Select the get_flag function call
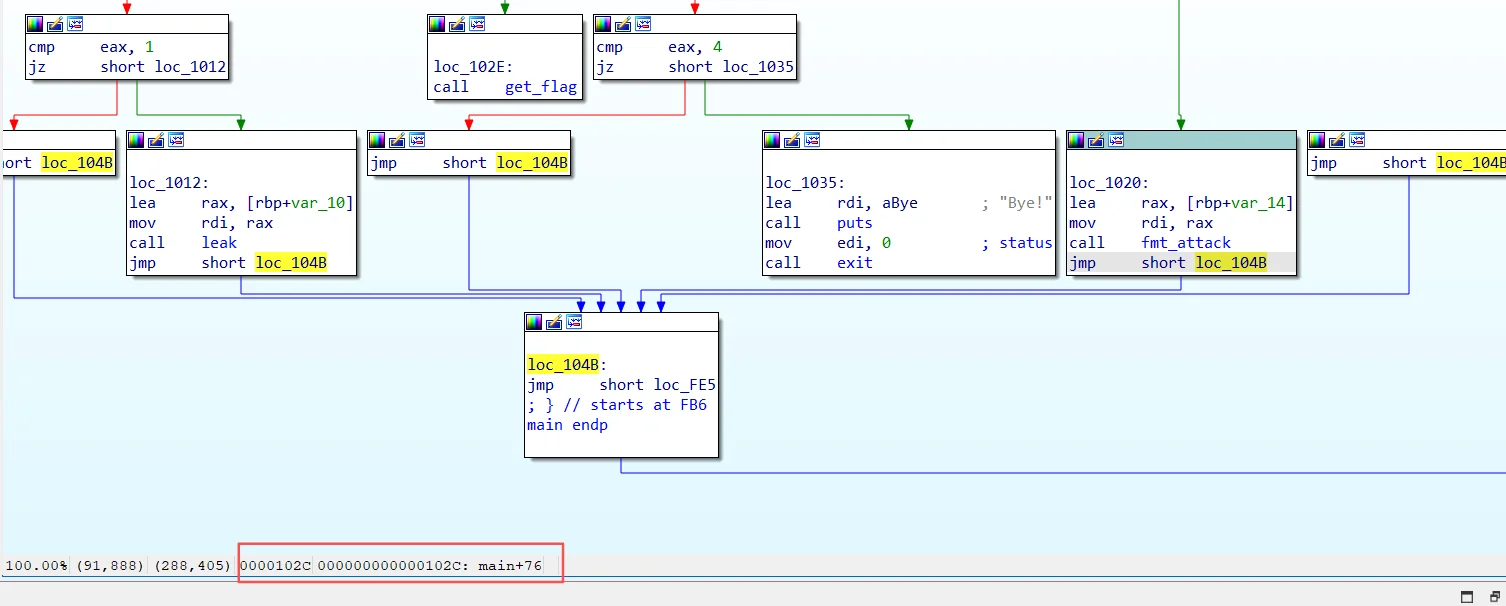Image resolution: width=1506 pixels, height=606 pixels. (540, 87)
